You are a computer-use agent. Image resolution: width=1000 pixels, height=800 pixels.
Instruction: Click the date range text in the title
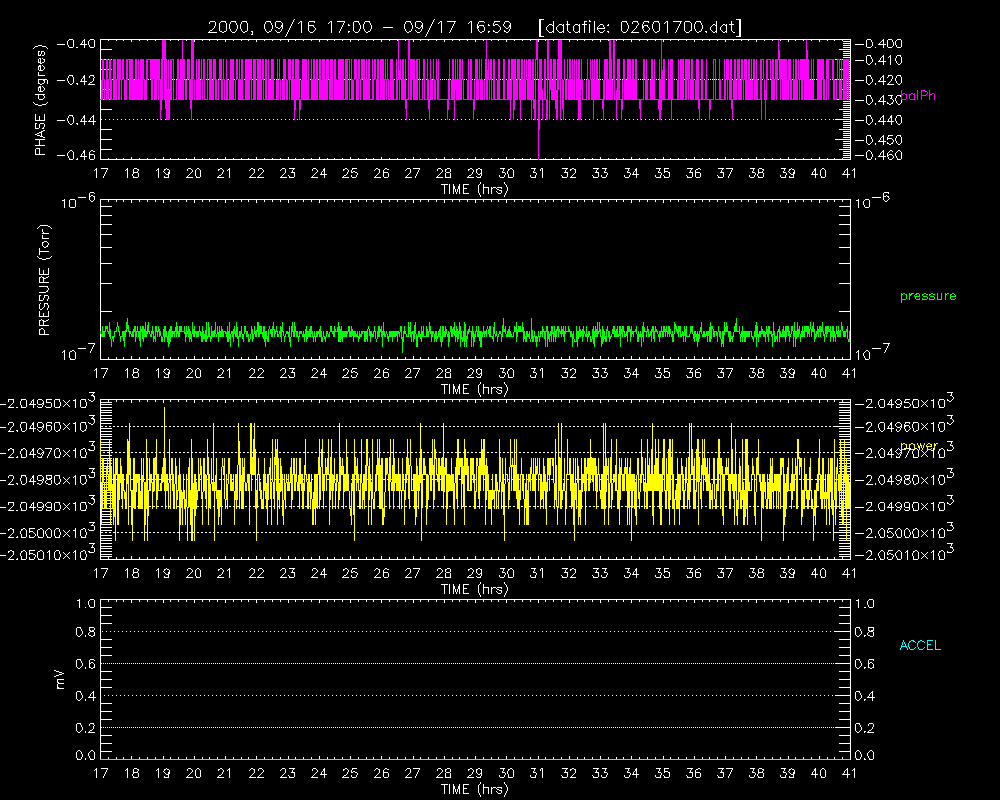coord(360,27)
